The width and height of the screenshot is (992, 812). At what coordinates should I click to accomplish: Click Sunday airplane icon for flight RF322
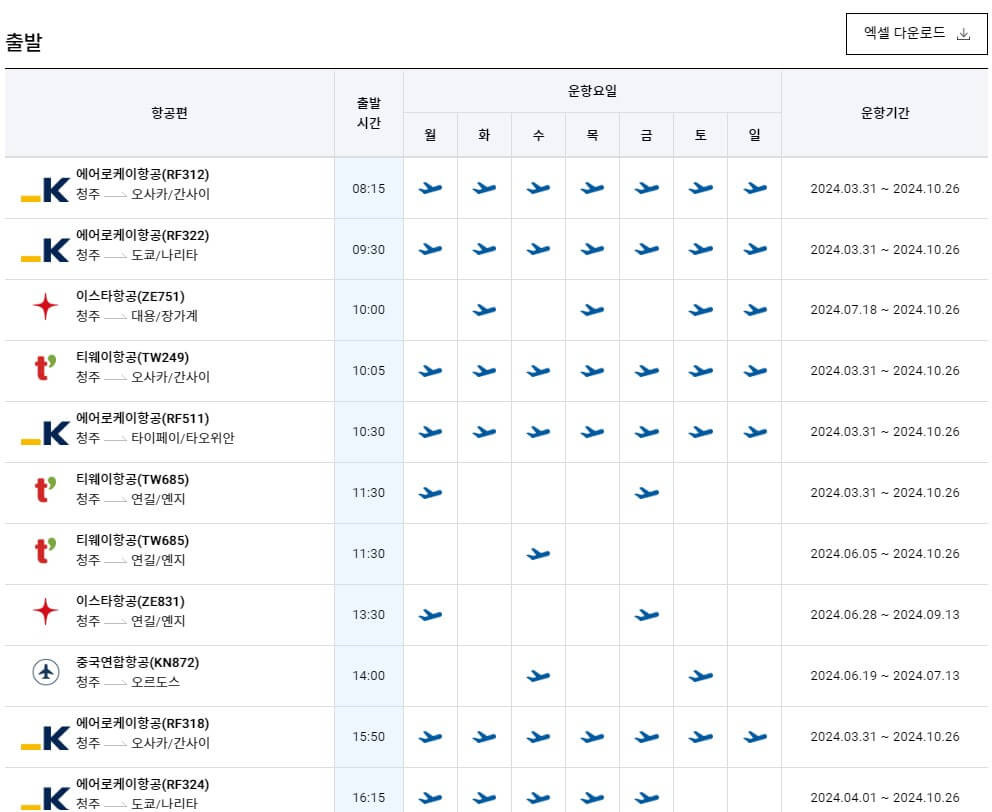(x=753, y=248)
